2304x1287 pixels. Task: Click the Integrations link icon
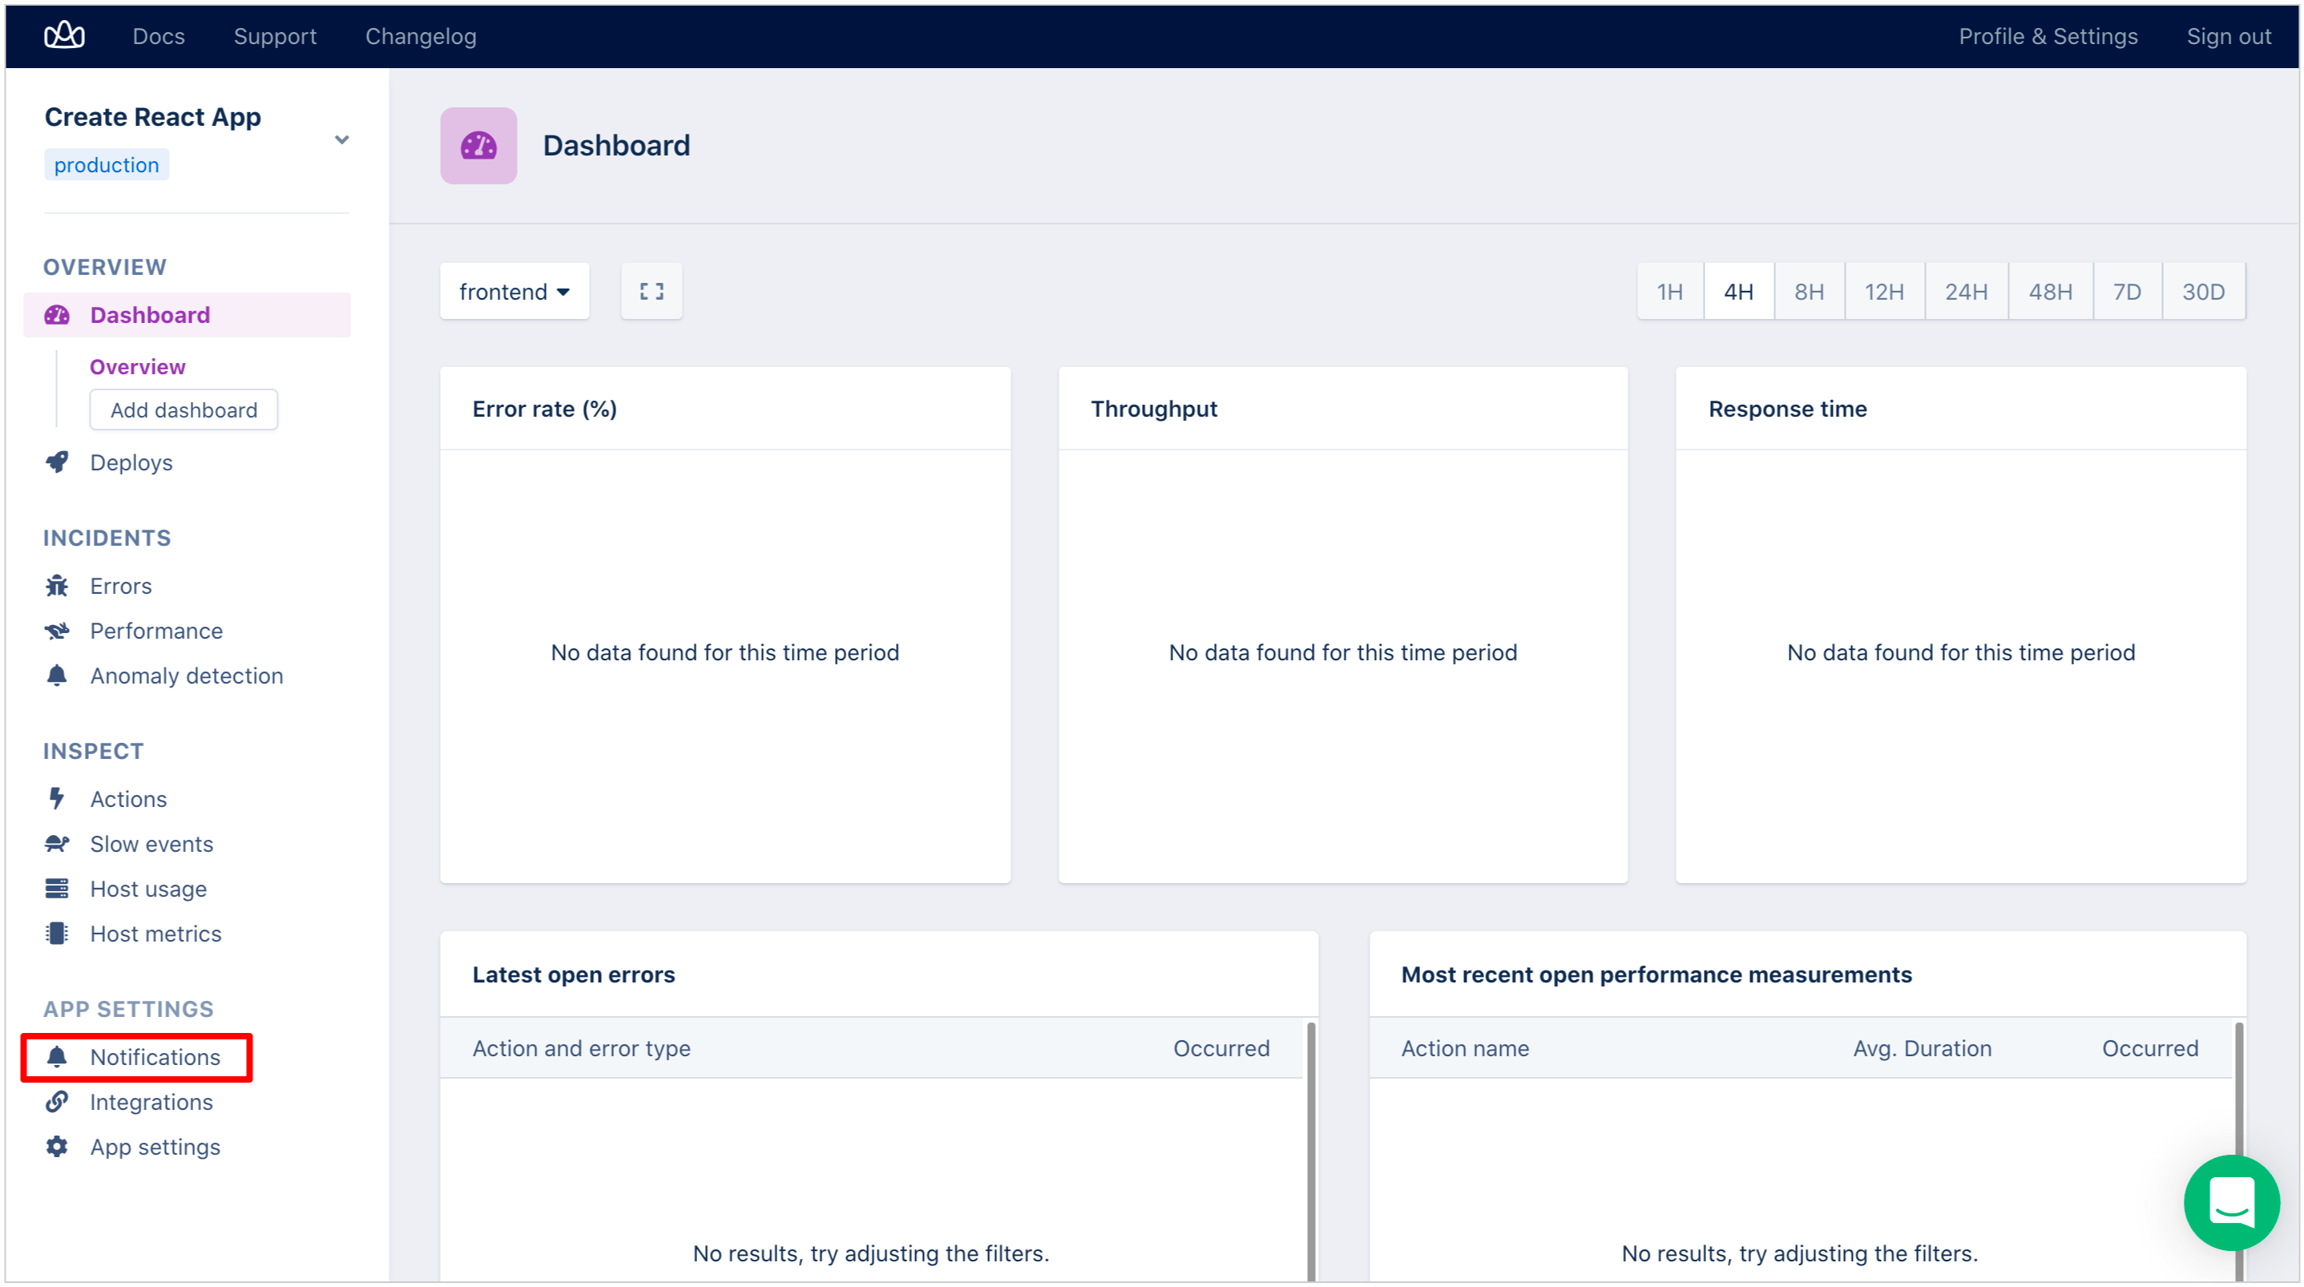point(57,1102)
